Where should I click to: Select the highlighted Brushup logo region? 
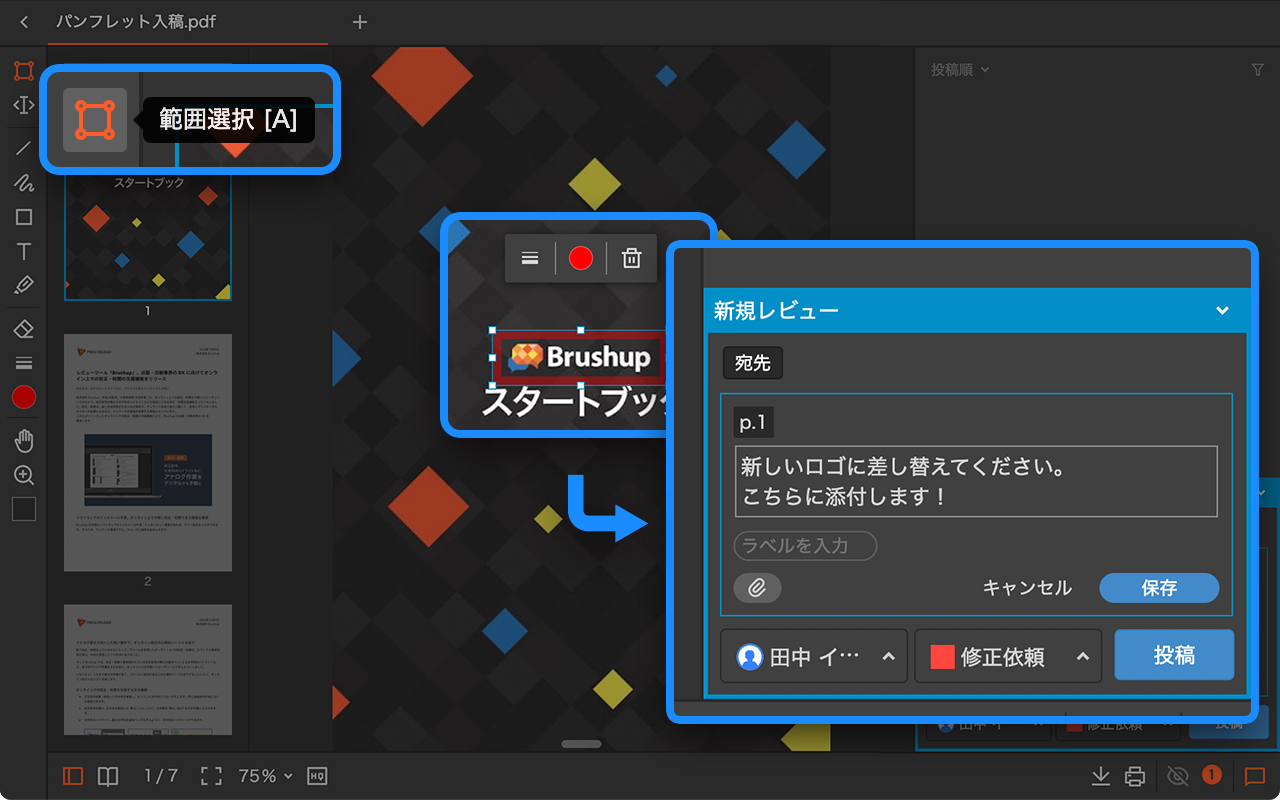[579, 357]
